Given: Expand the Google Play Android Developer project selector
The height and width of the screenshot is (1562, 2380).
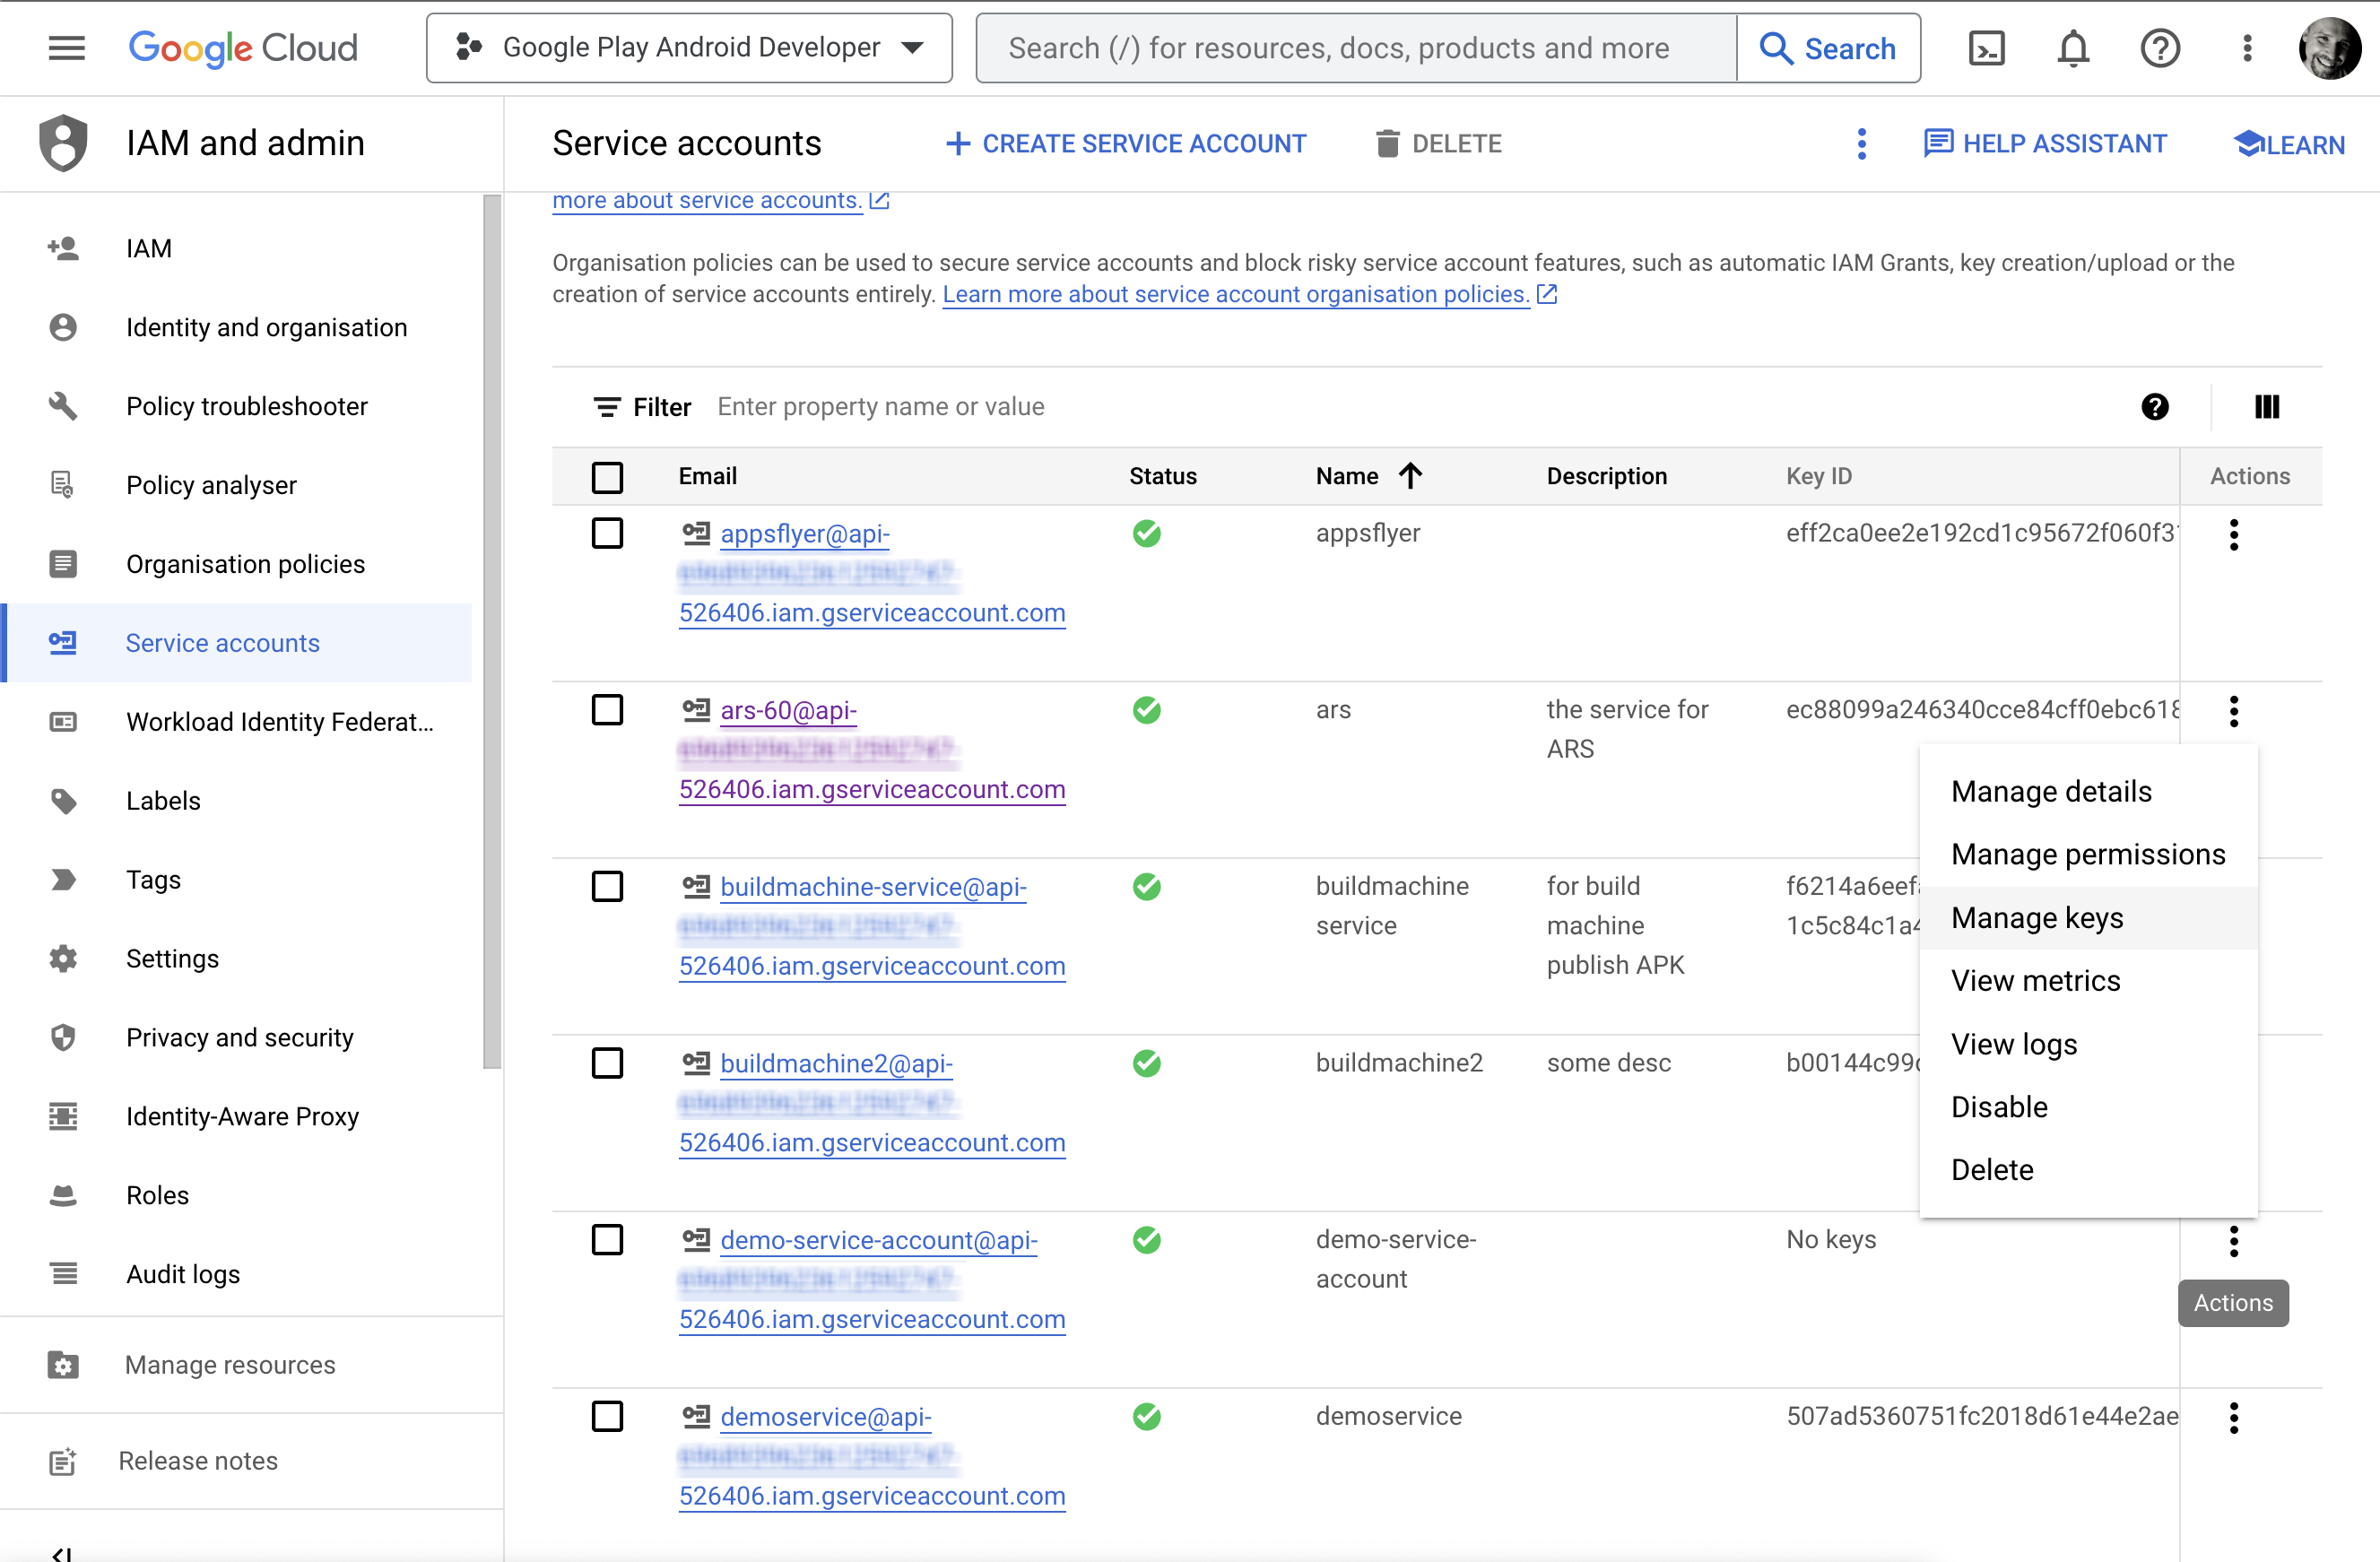Looking at the screenshot, I should point(689,48).
